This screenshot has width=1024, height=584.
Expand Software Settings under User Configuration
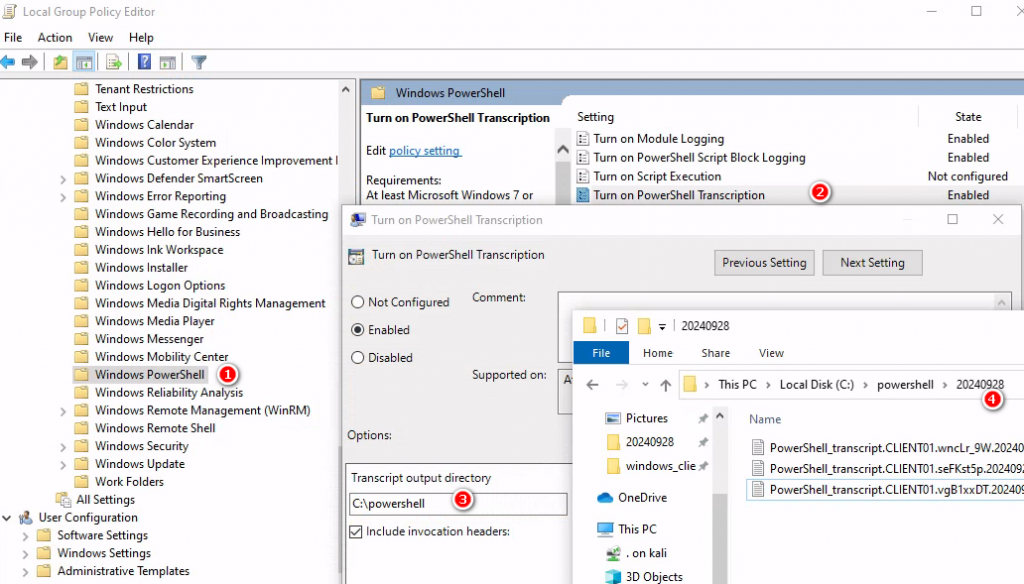pyautogui.click(x=25, y=536)
